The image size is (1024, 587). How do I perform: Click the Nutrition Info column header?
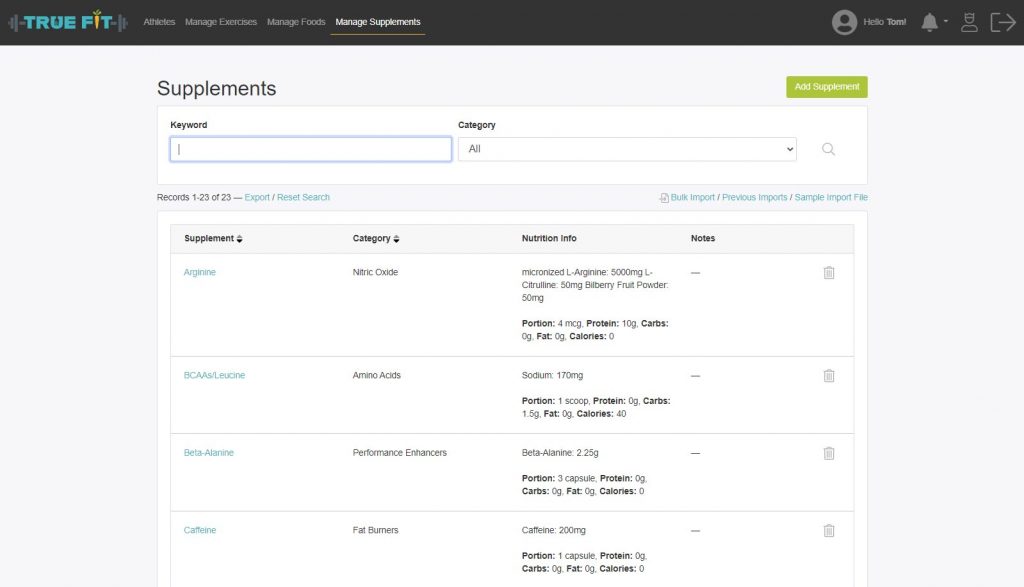[549, 238]
